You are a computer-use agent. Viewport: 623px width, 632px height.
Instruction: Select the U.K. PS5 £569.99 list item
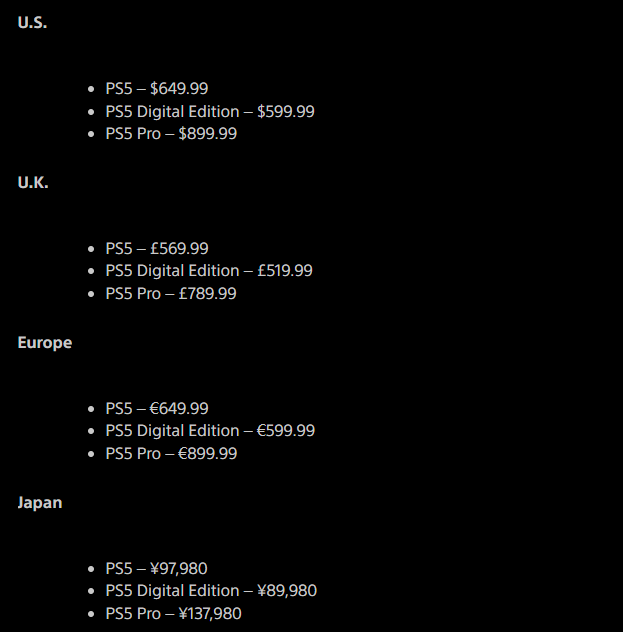tap(156, 249)
